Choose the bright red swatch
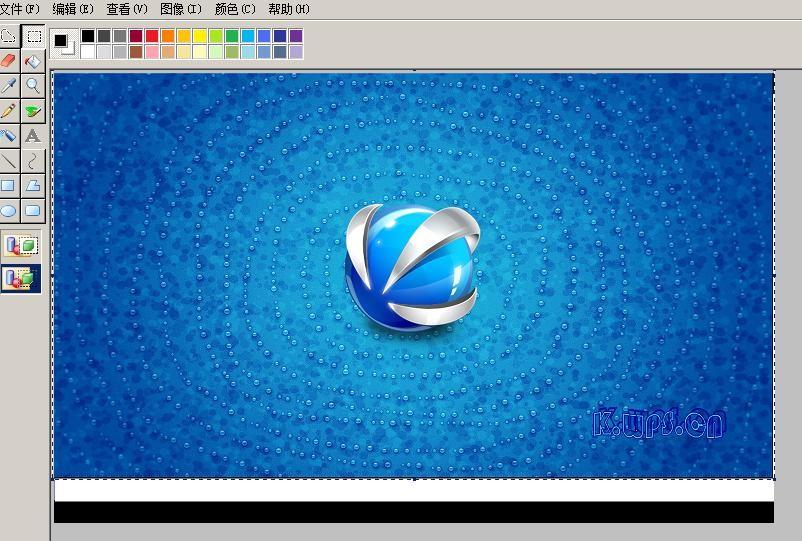Screen dimensions: 802x541 (152, 36)
